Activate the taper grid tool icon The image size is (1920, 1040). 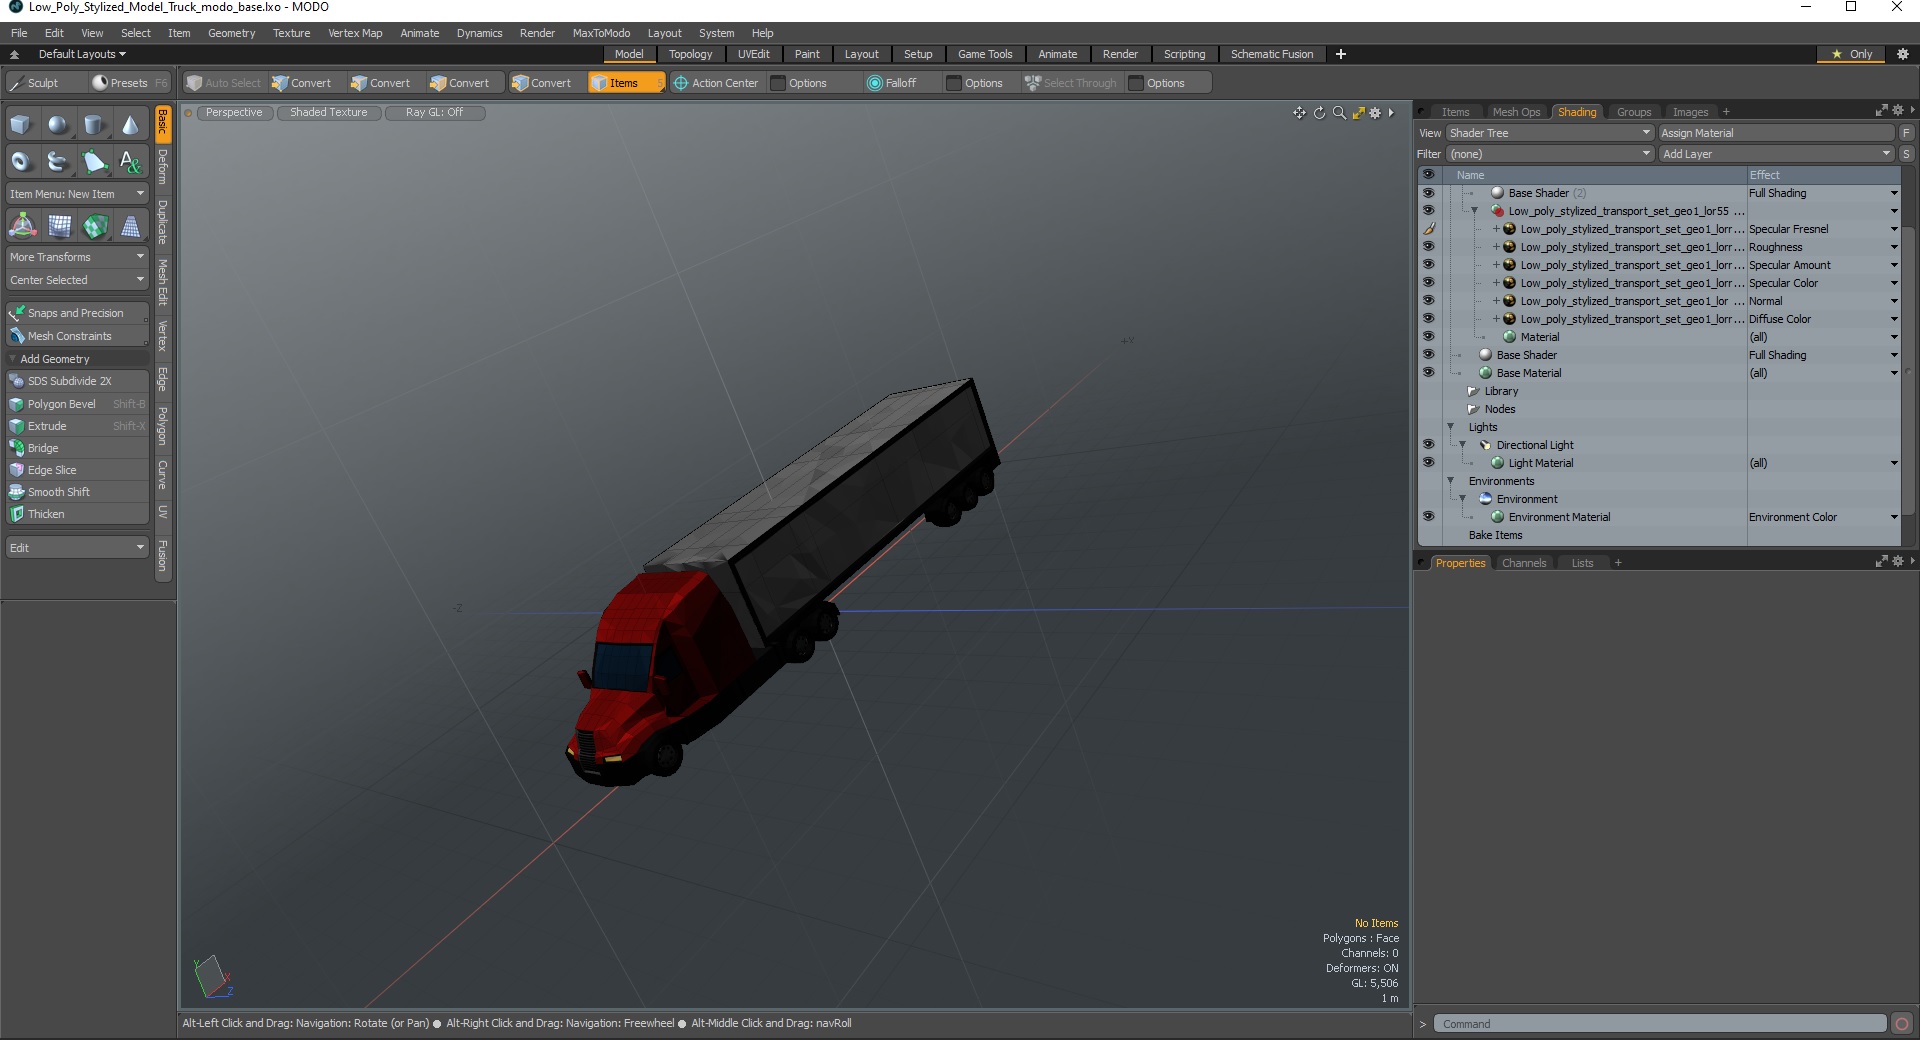point(130,226)
